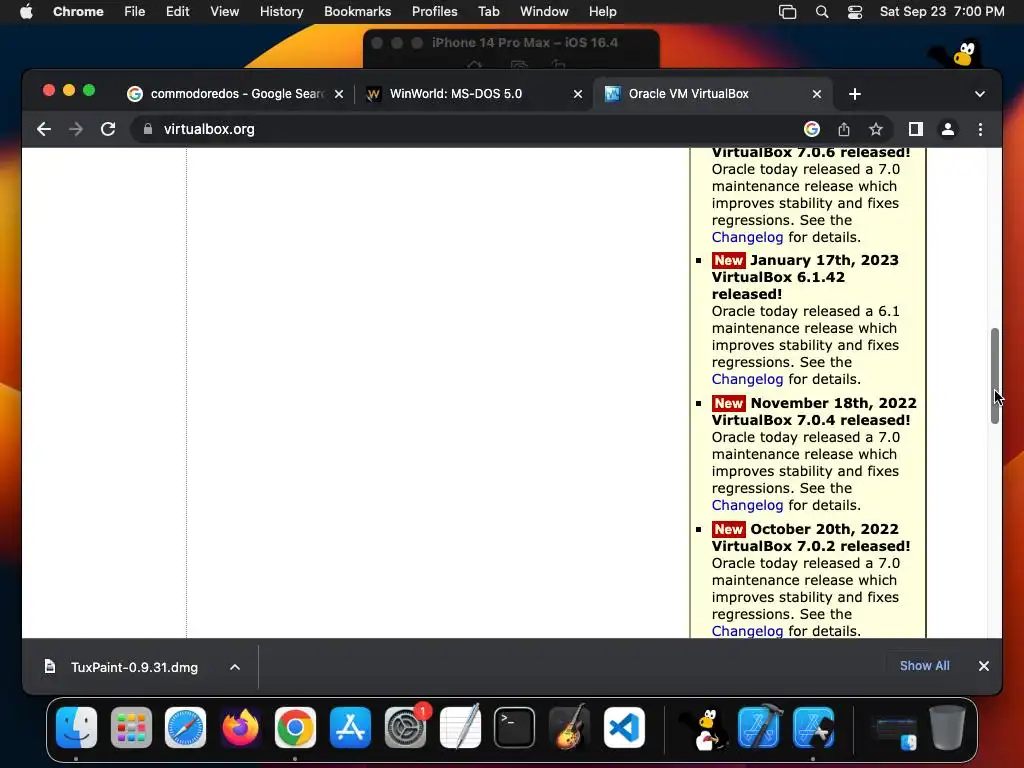Viewport: 1024px width, 768px height.
Task: Open Changelog link for VirtualBox 7.0.6
Action: point(747,237)
